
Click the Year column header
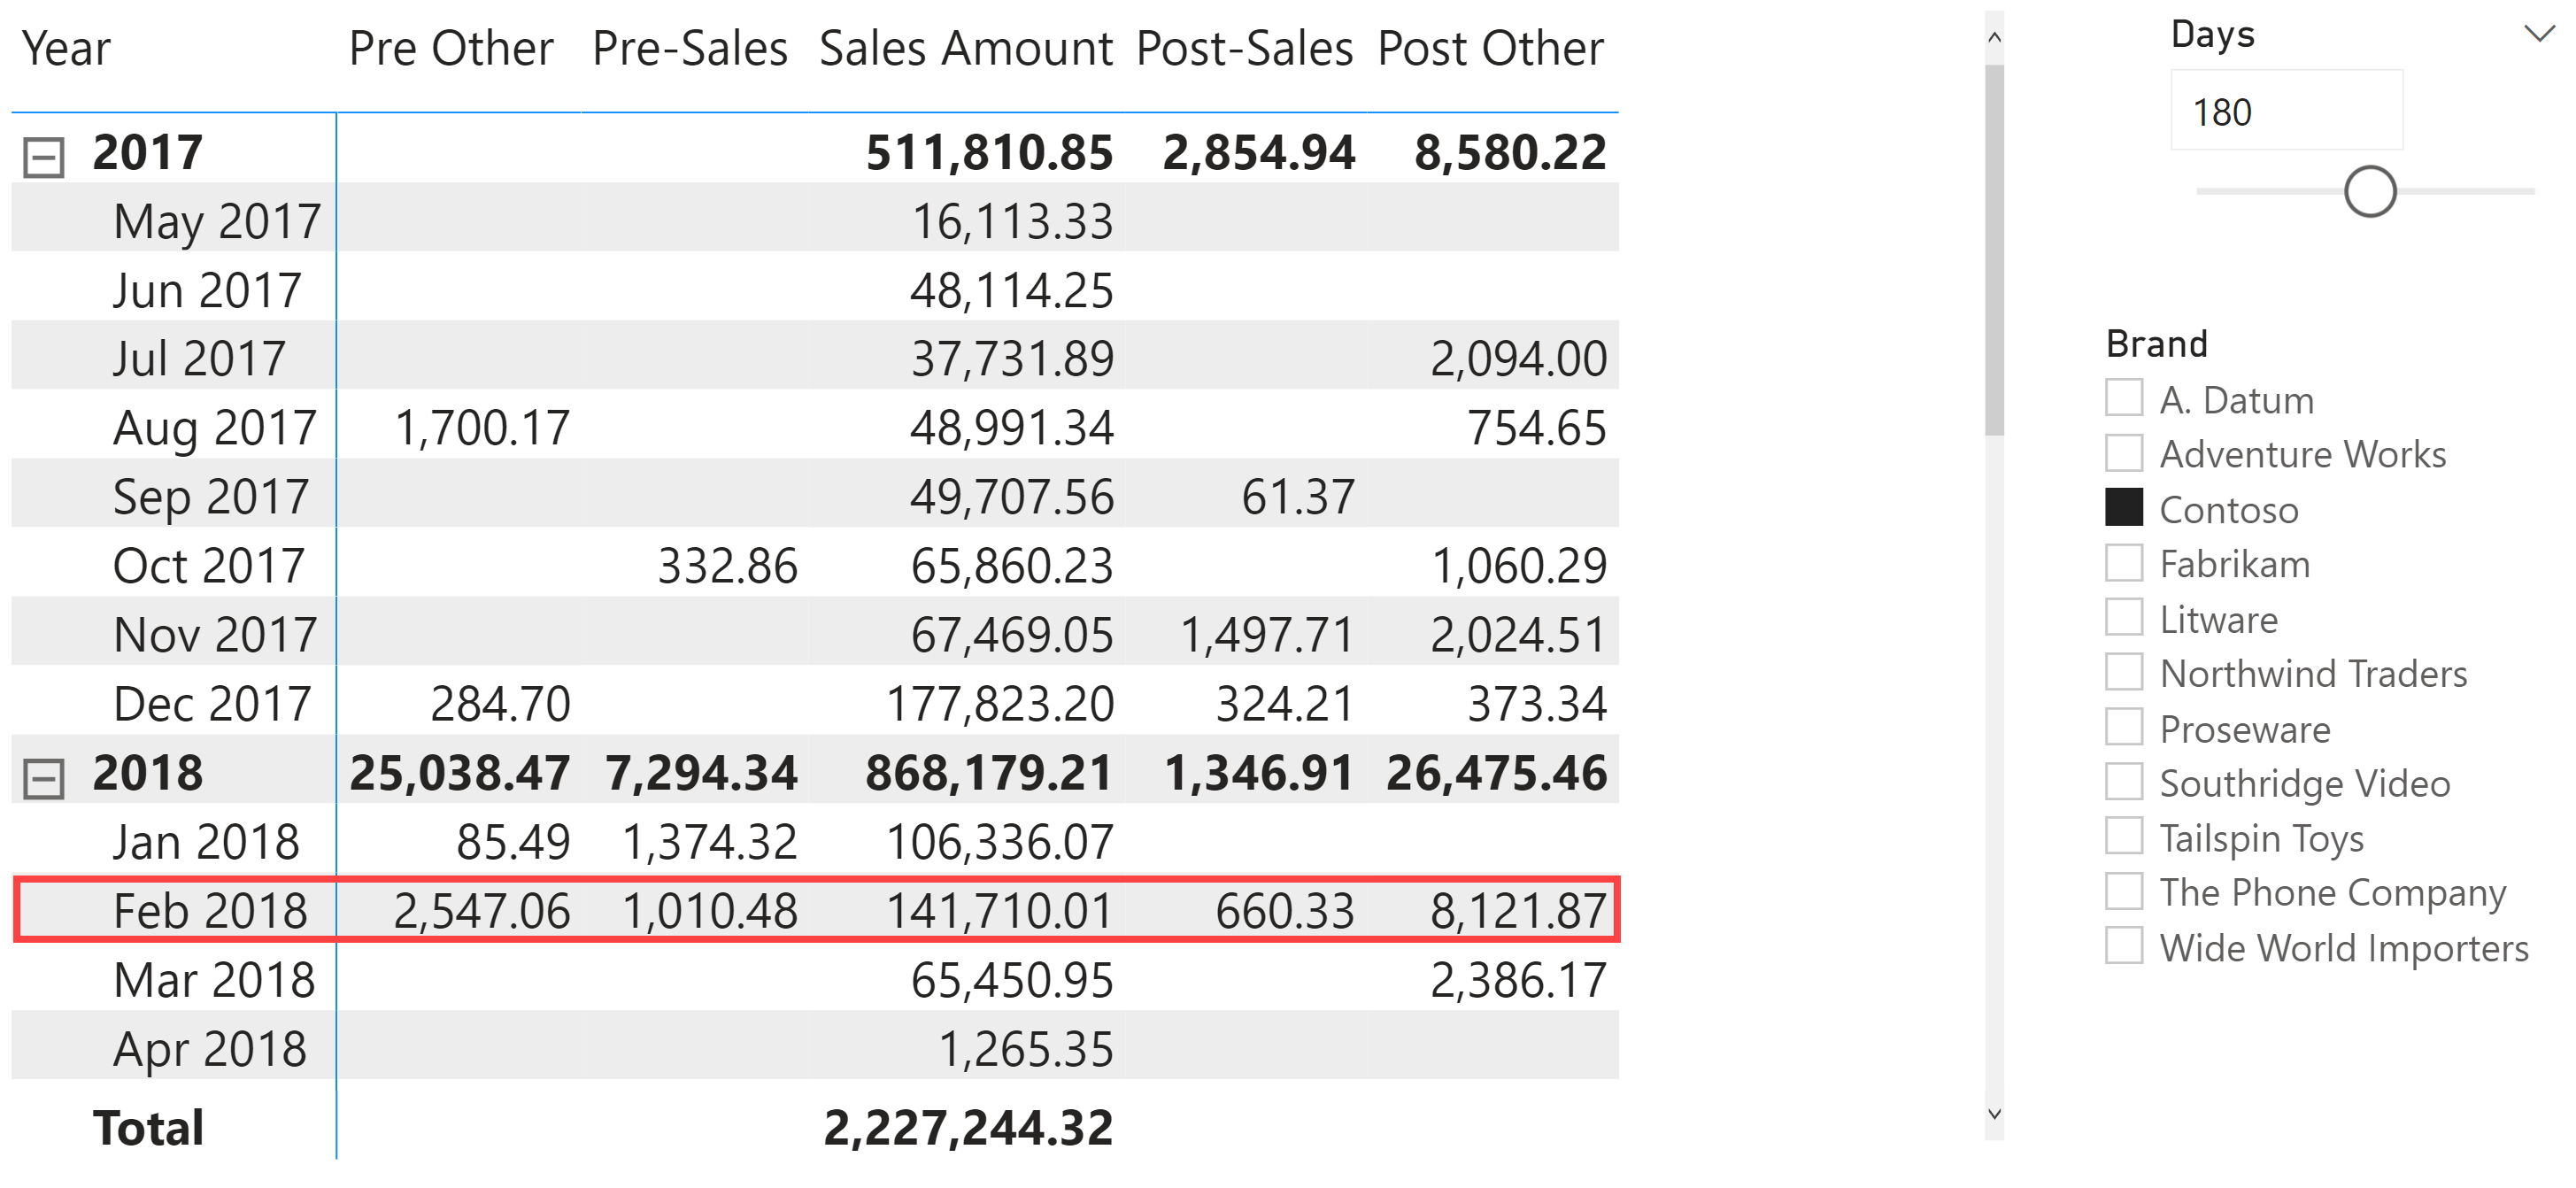66,48
